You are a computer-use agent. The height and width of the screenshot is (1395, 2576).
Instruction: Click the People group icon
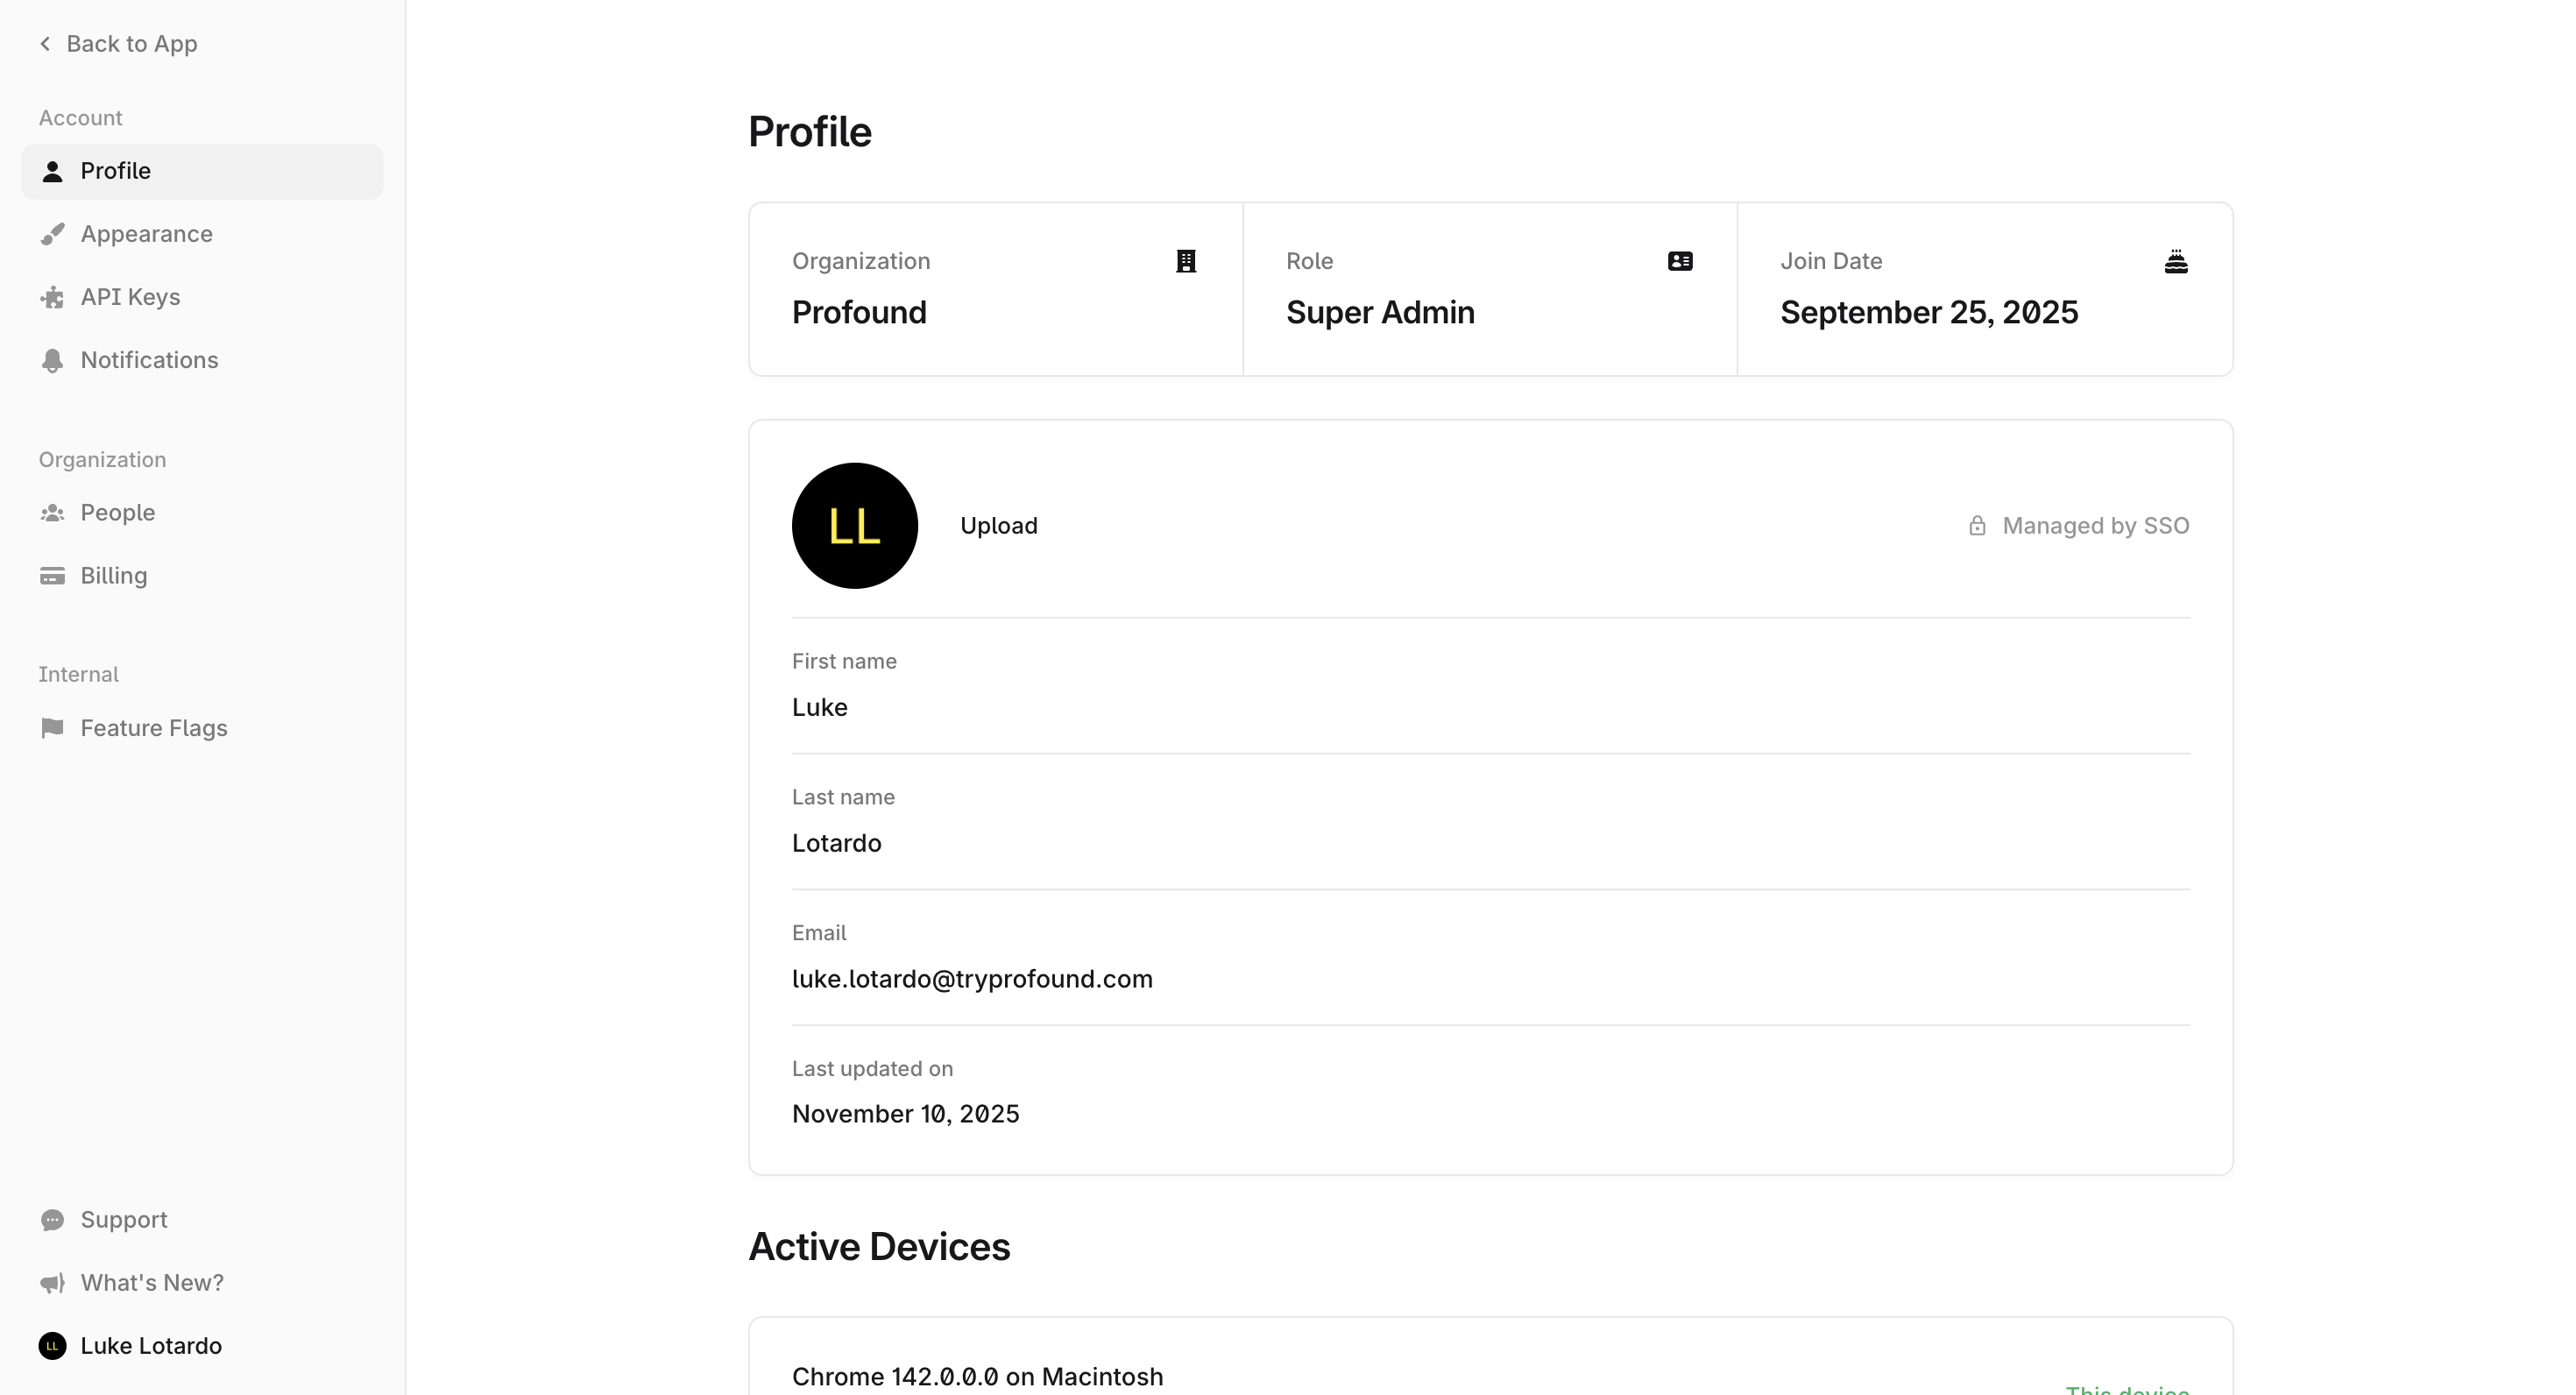click(52, 513)
